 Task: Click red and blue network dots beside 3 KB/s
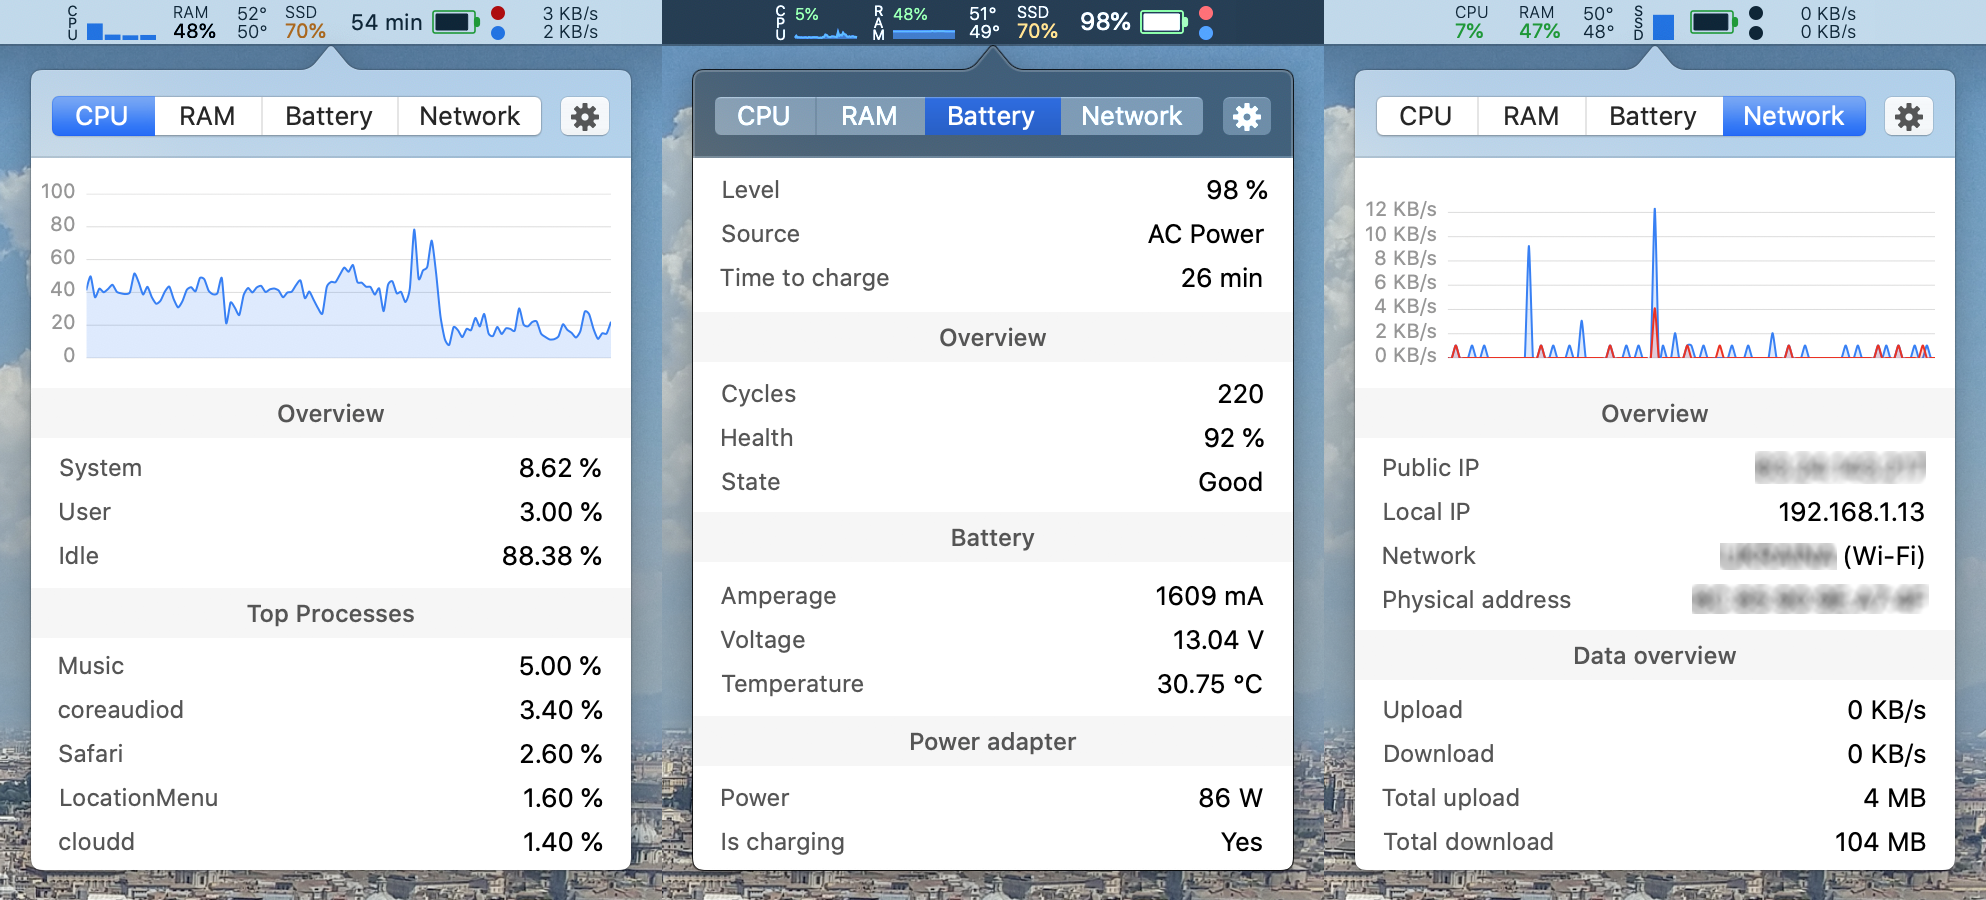click(x=498, y=22)
